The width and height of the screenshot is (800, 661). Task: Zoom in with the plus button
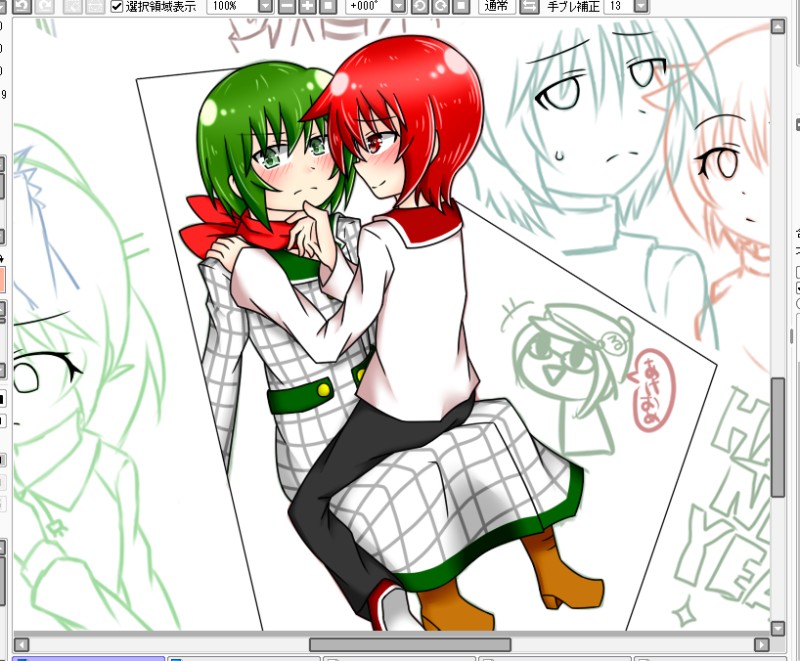[x=308, y=6]
